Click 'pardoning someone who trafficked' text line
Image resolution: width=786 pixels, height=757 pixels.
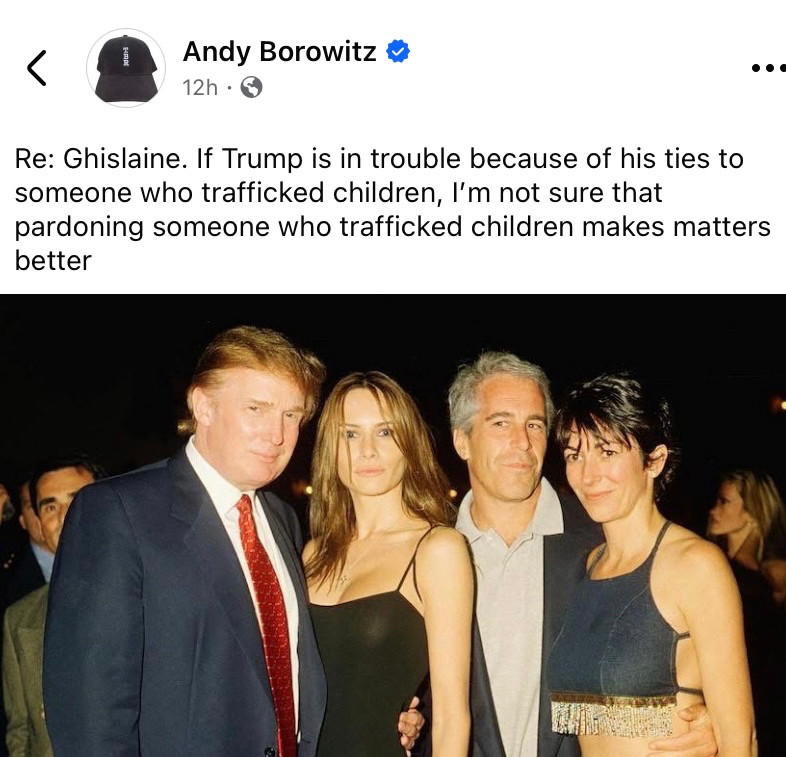pos(238,228)
